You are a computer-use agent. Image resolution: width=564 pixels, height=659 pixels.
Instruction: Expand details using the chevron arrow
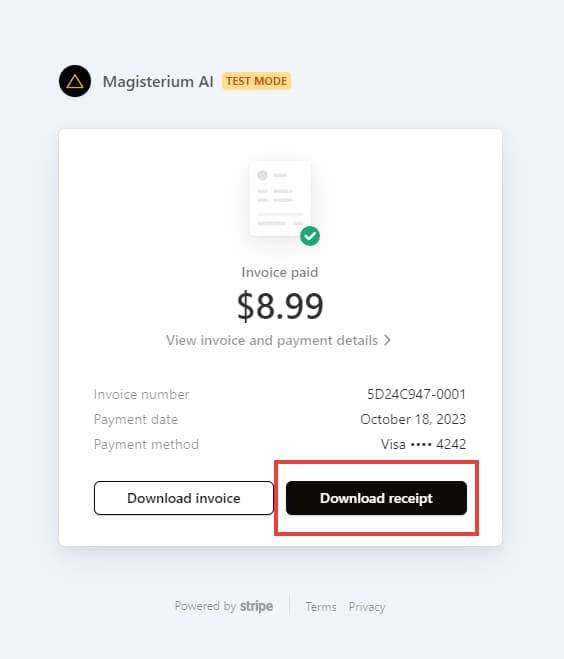pos(387,340)
